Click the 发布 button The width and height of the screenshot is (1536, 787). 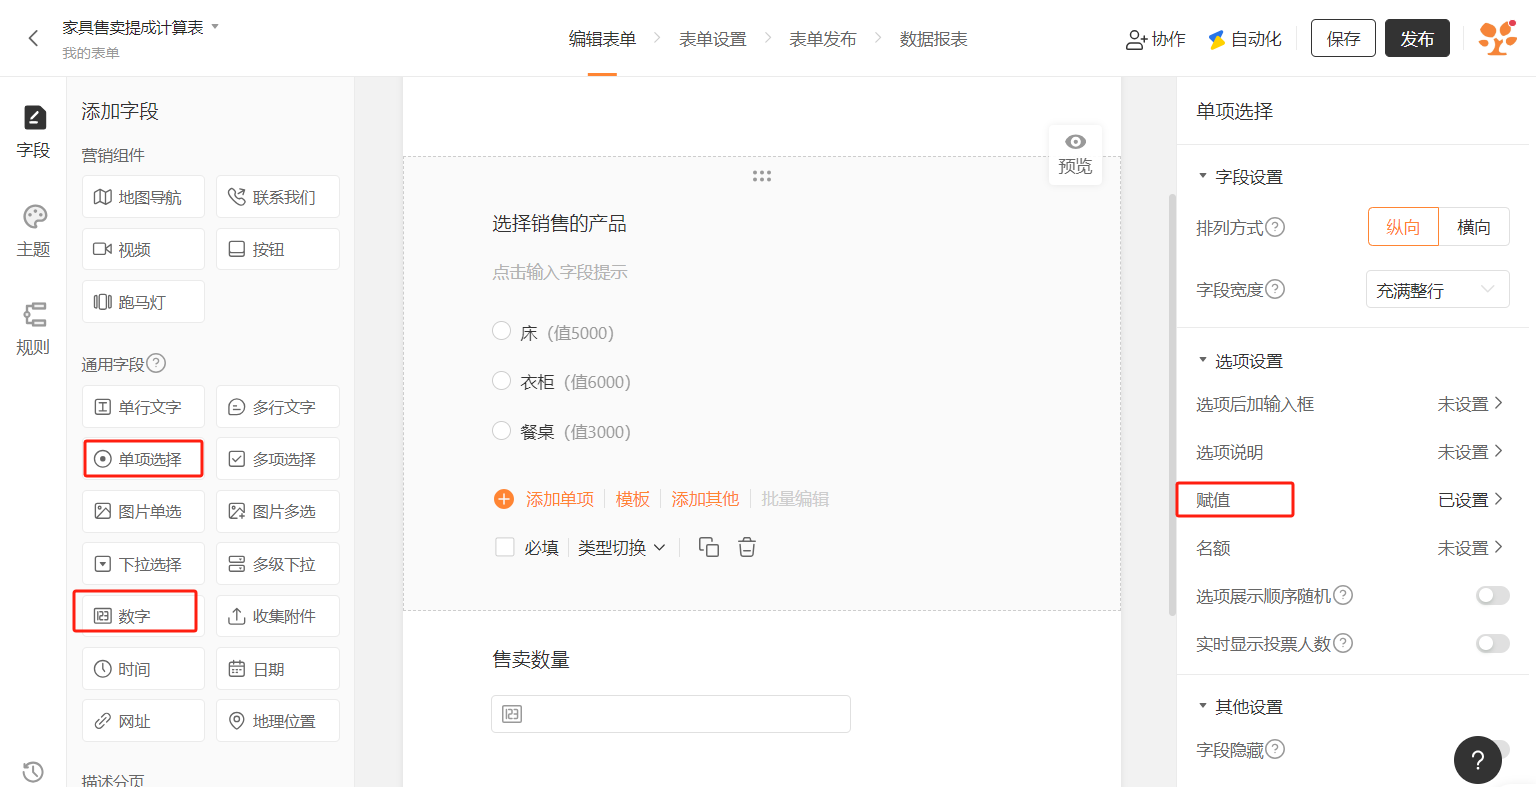click(1417, 38)
